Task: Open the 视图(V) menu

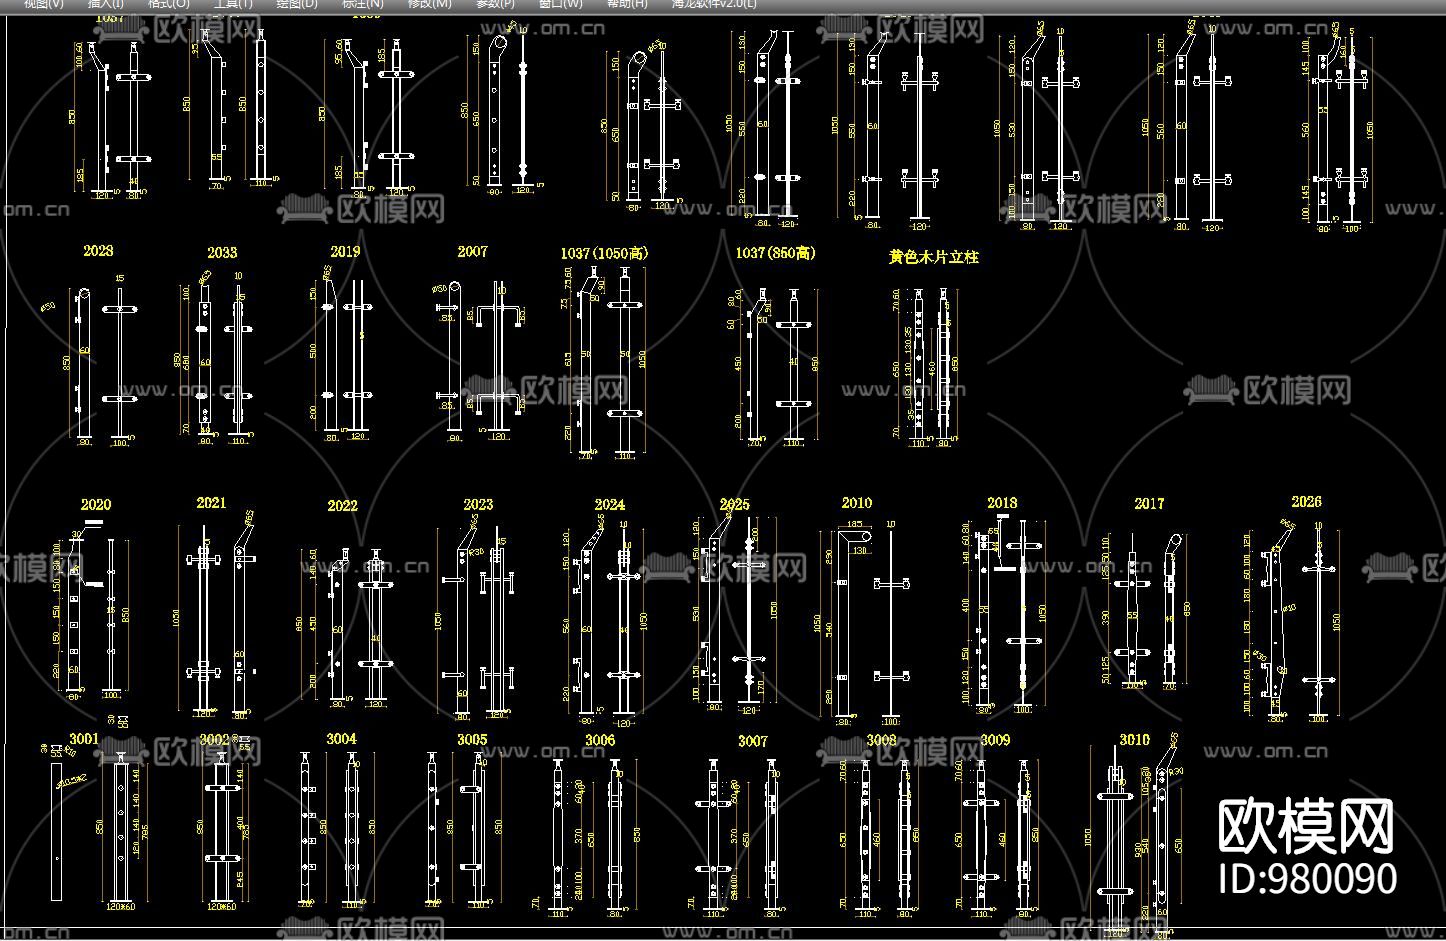Action: (x=42, y=4)
